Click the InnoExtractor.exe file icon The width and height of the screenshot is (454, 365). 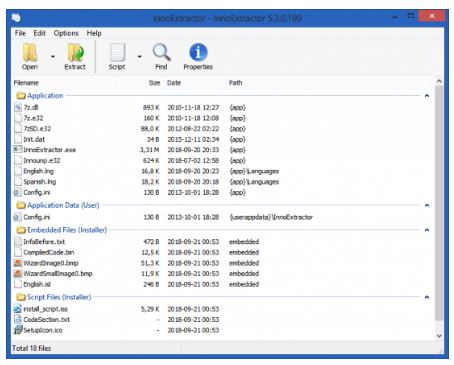click(x=18, y=150)
